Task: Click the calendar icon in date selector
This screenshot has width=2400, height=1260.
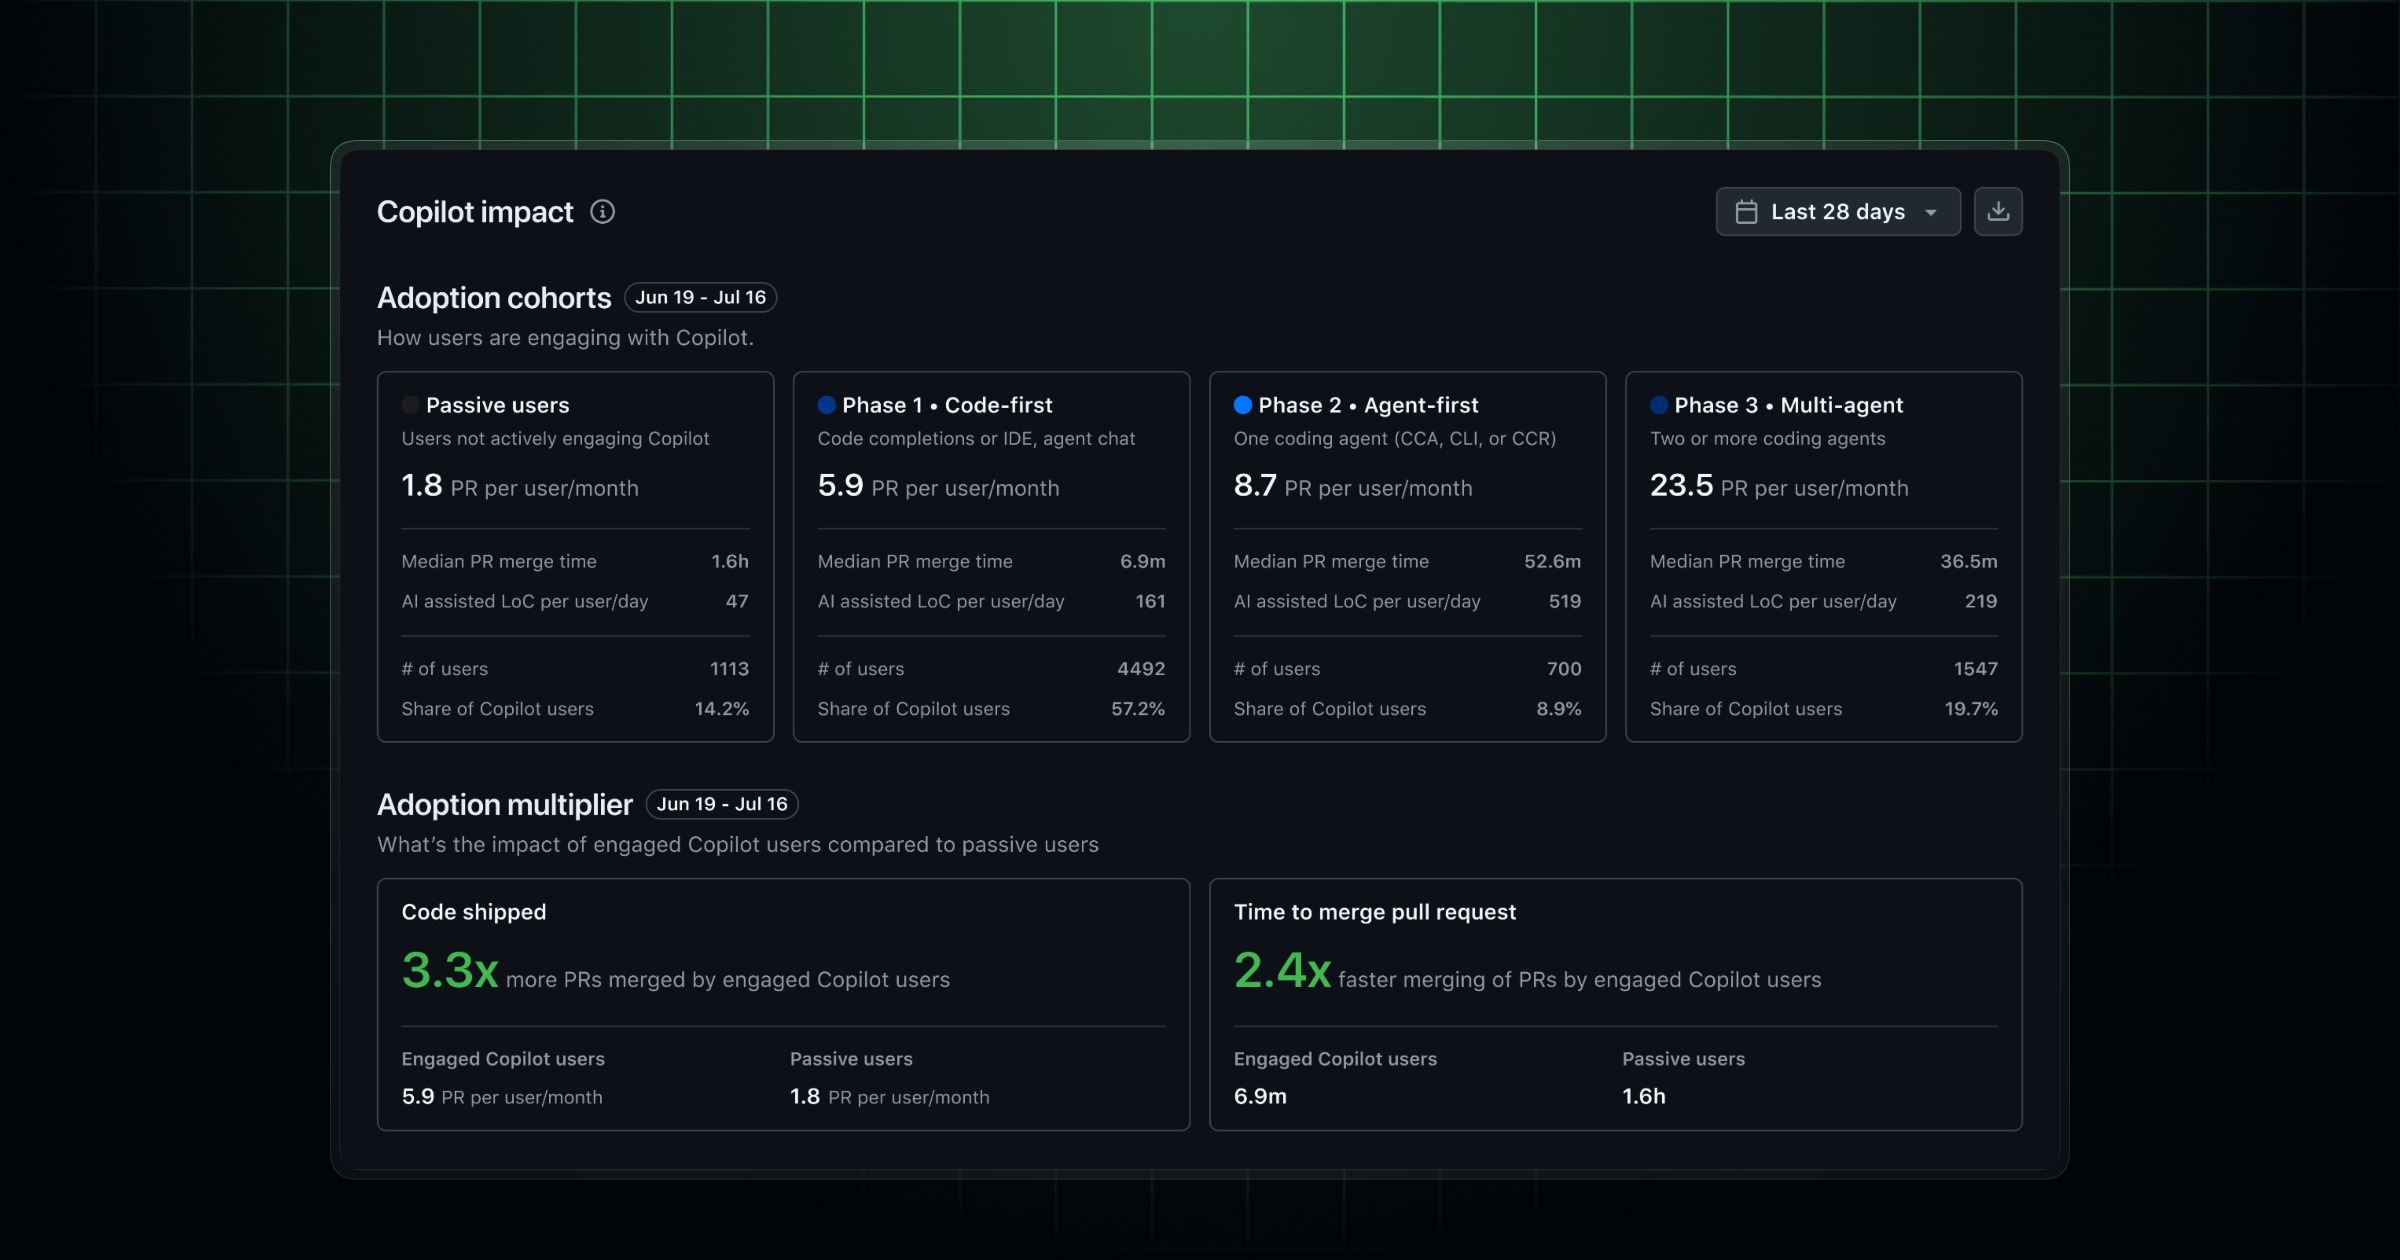Action: (1746, 212)
